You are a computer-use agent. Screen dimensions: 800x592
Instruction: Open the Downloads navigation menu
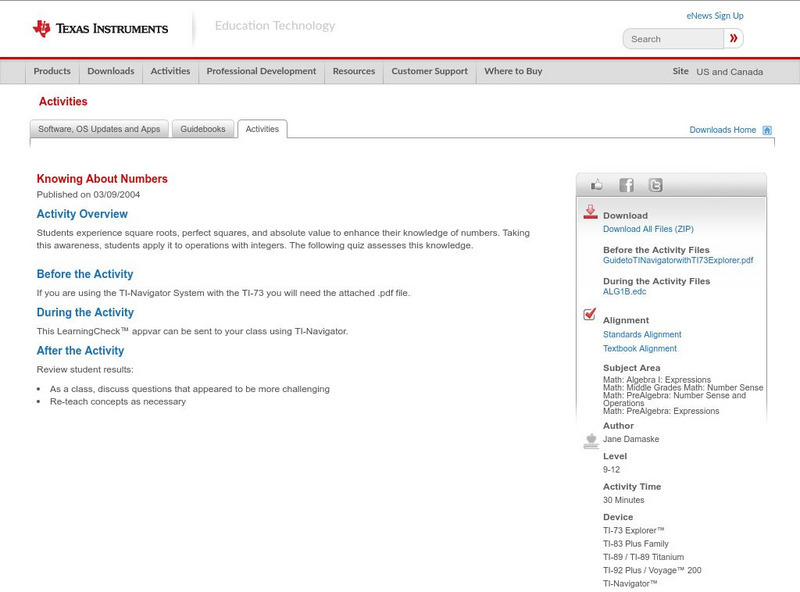click(x=110, y=72)
